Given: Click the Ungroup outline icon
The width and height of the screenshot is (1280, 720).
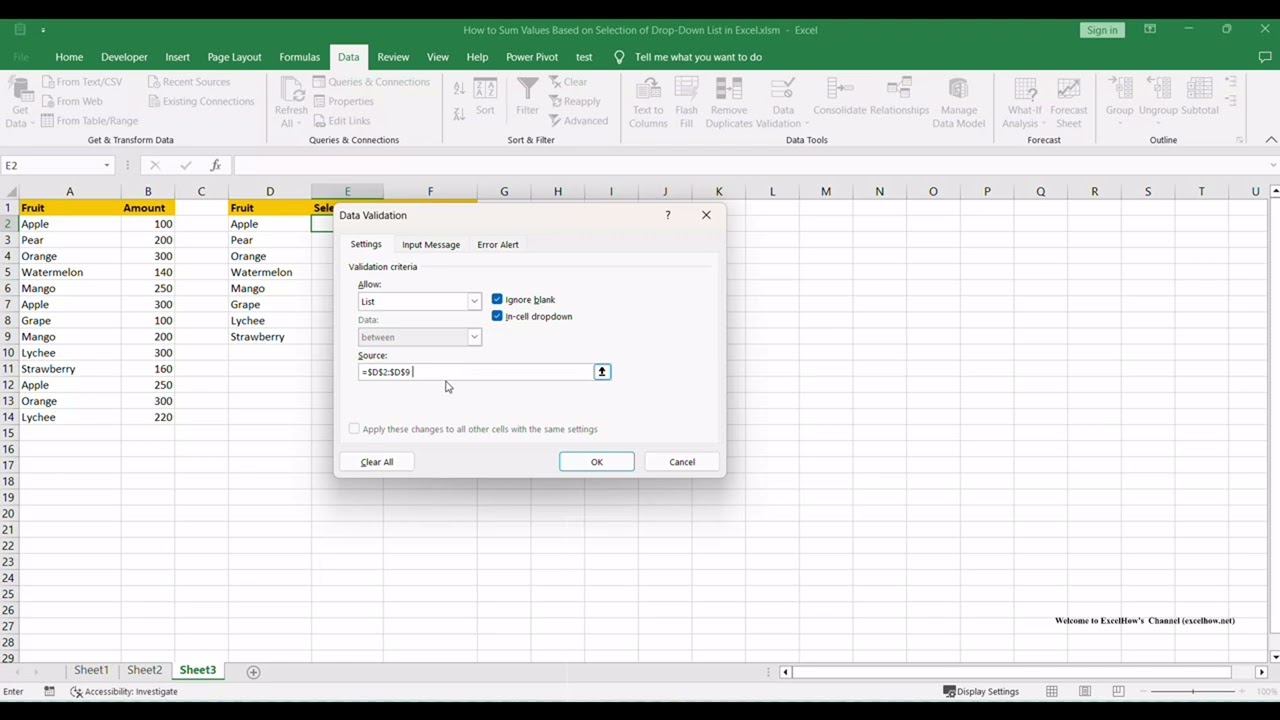Looking at the screenshot, I should pos(1158,89).
